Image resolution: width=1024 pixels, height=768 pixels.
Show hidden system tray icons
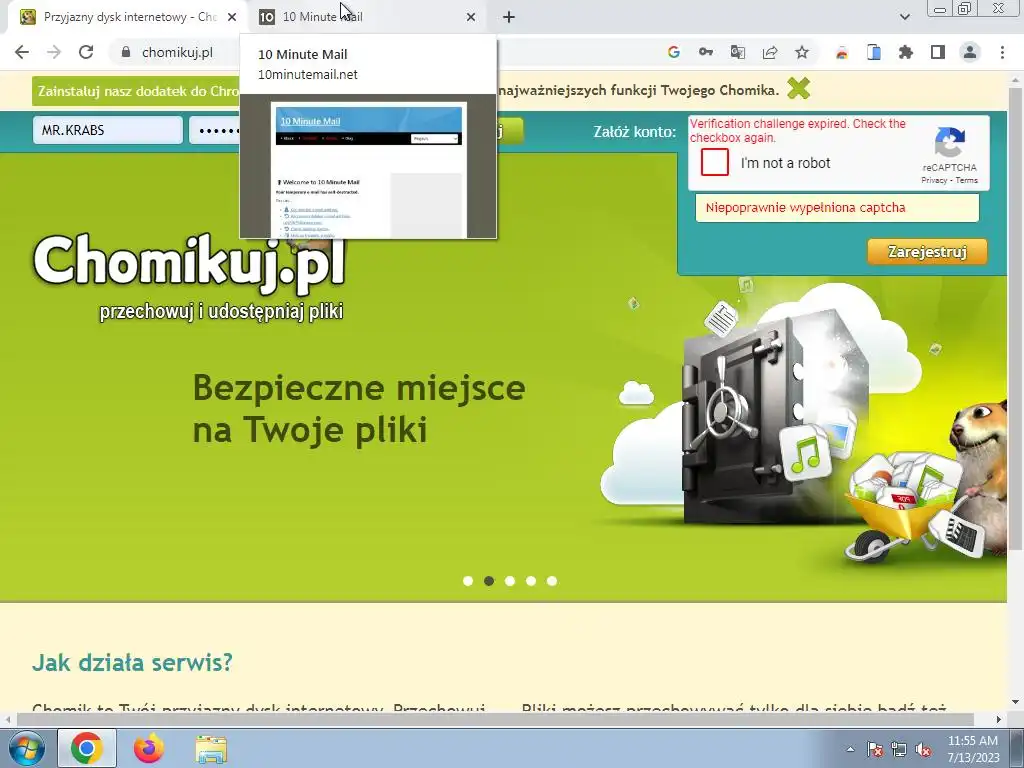click(850, 749)
